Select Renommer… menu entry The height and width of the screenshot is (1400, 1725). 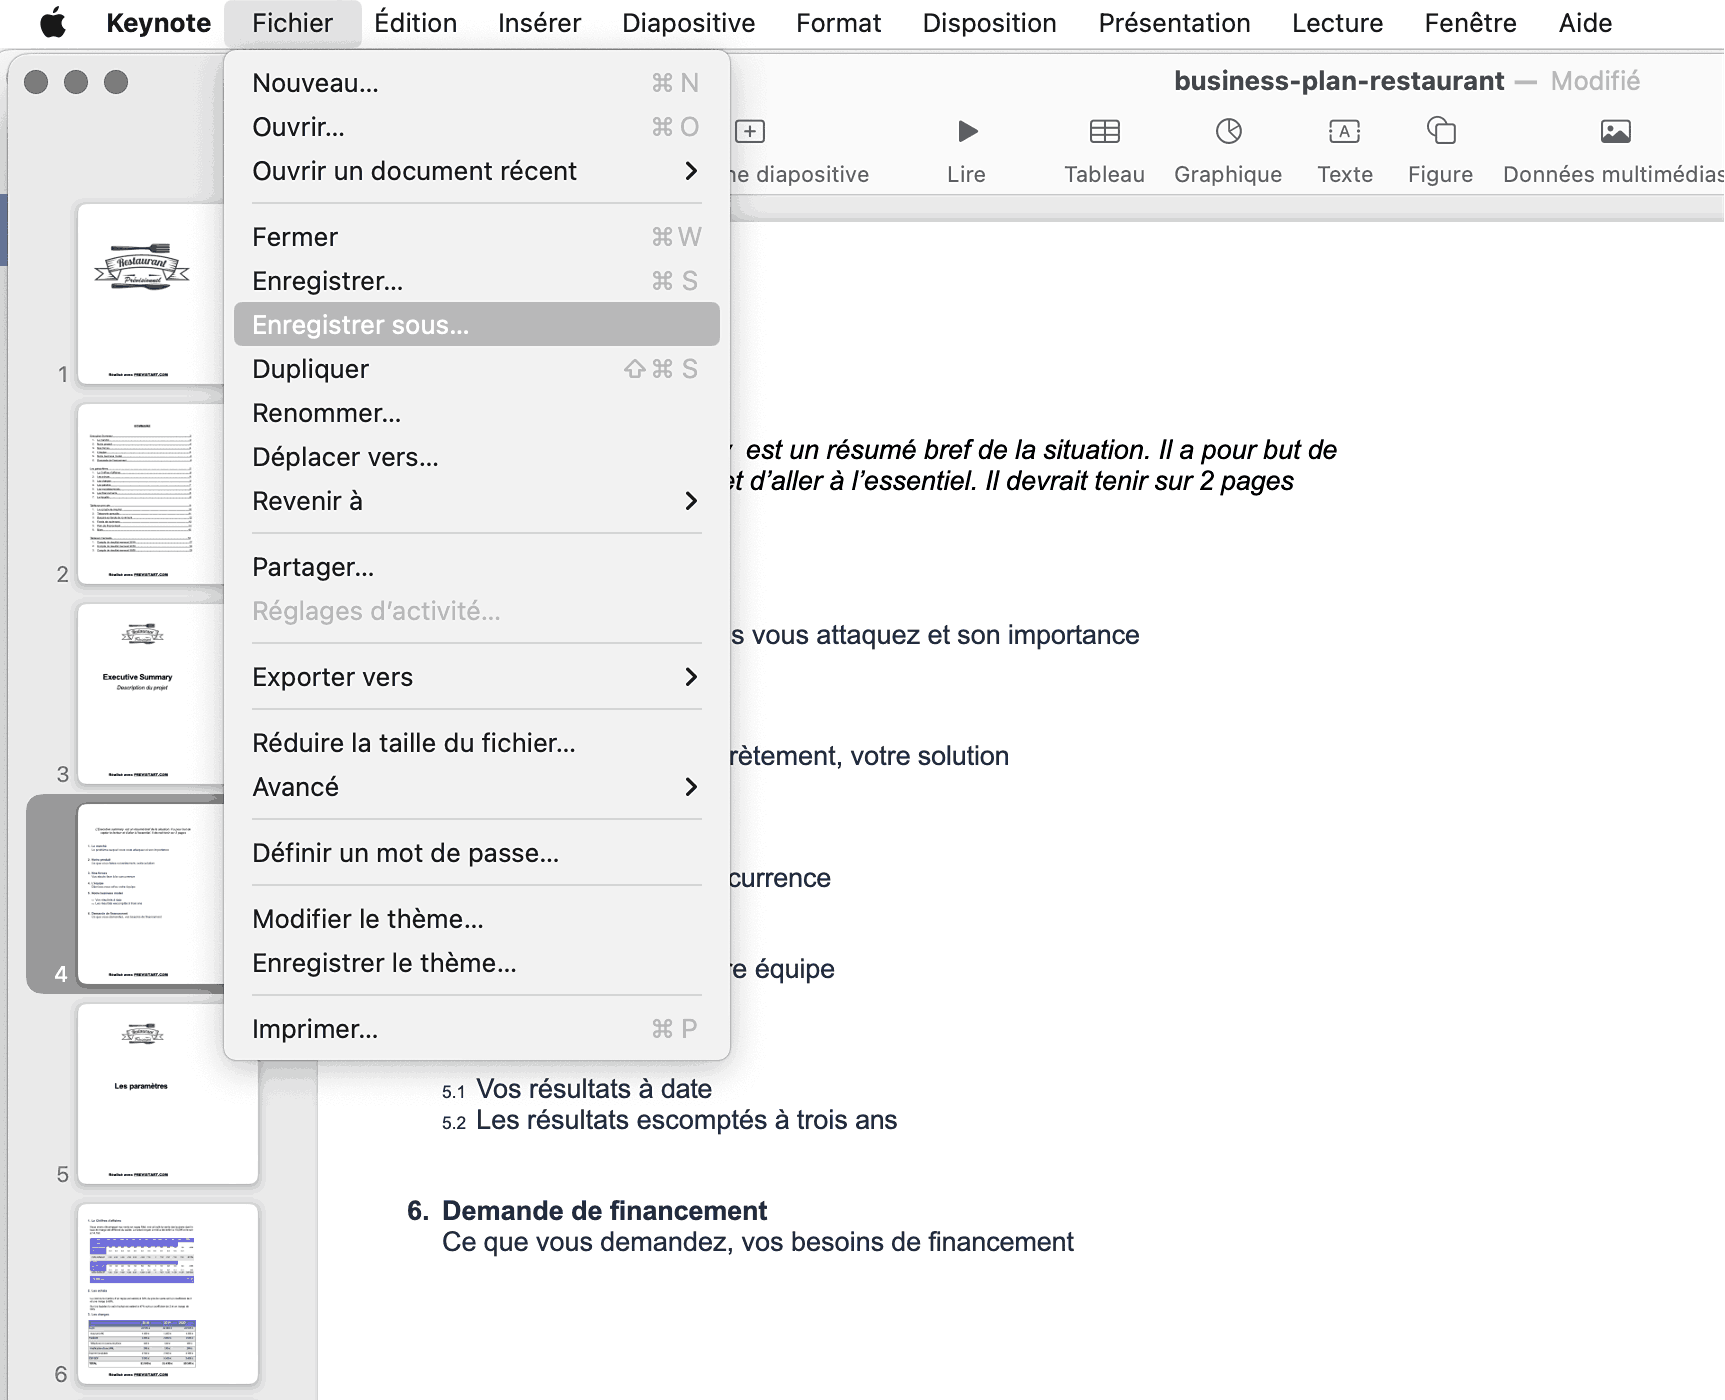(x=476, y=413)
